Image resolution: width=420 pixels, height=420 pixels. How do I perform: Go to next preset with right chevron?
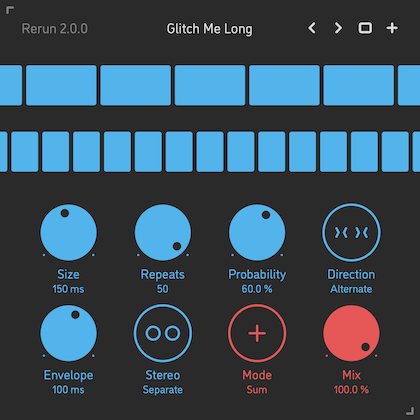pos(338,28)
